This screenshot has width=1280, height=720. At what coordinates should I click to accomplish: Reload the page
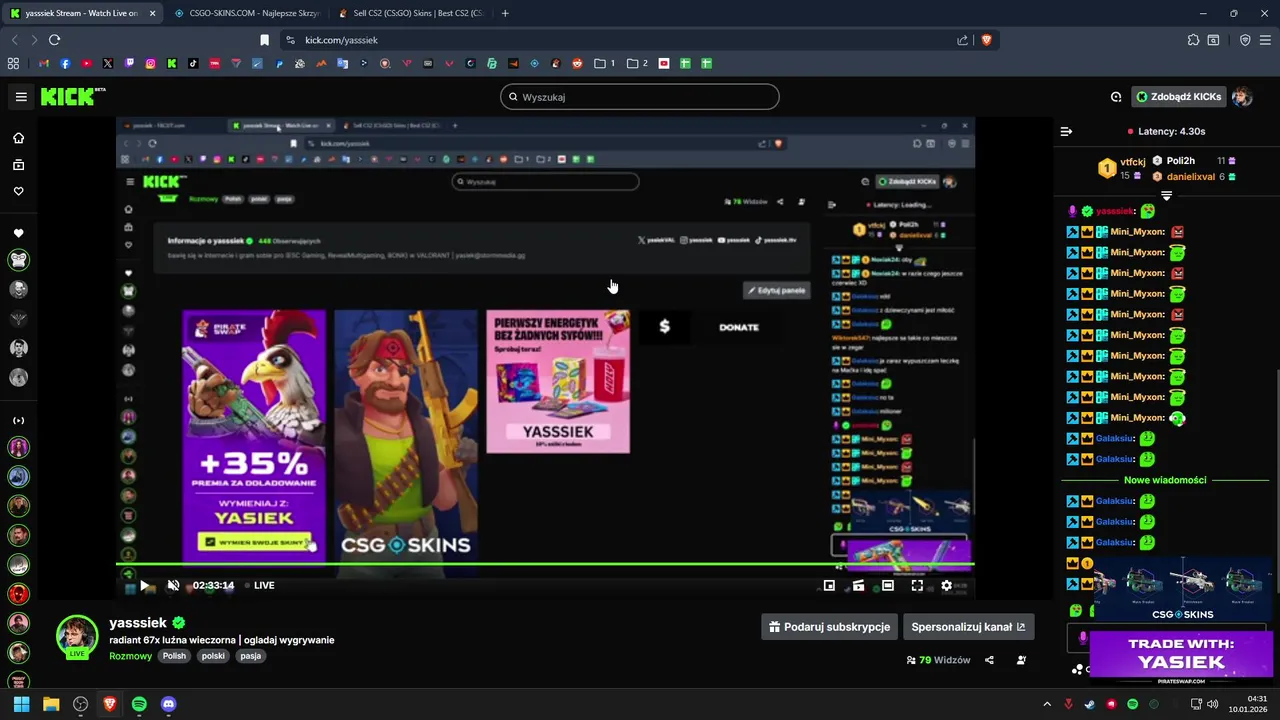[x=54, y=40]
